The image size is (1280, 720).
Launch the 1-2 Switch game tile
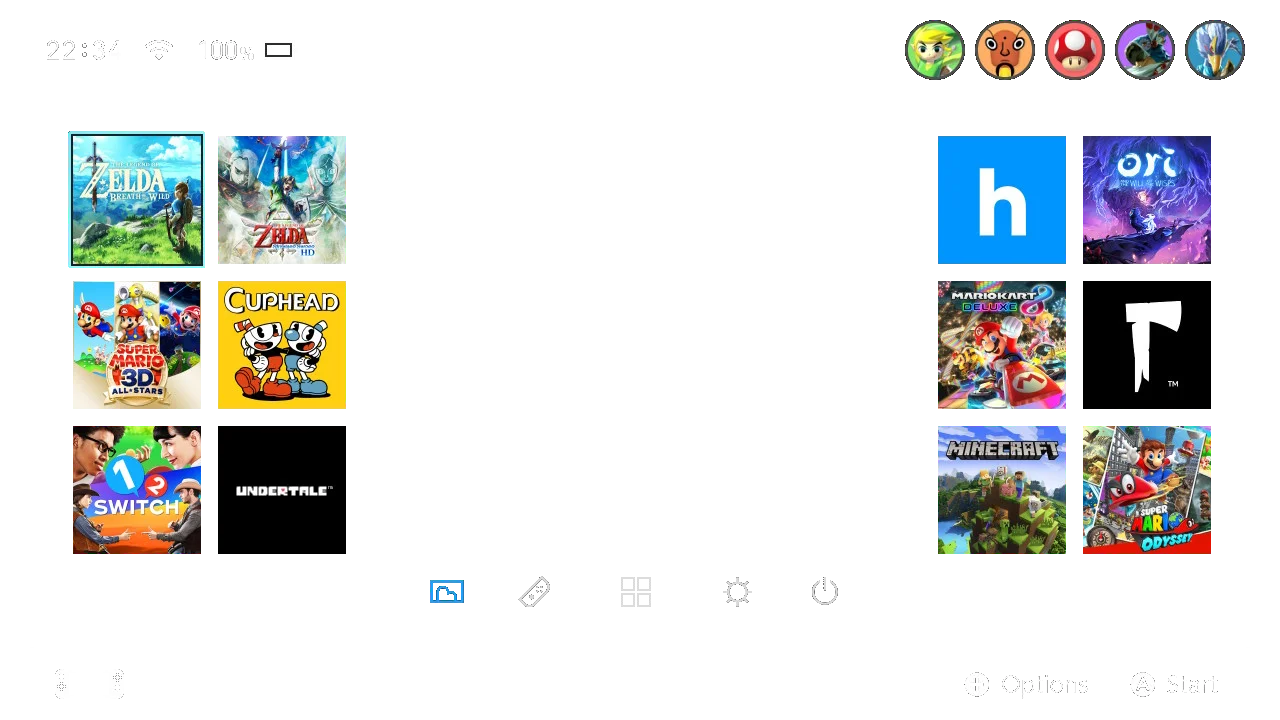click(x=137, y=490)
